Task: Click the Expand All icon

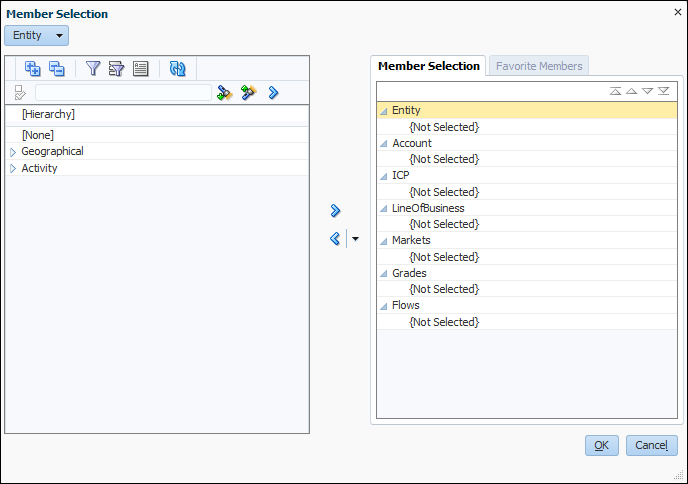Action: [x=32, y=69]
